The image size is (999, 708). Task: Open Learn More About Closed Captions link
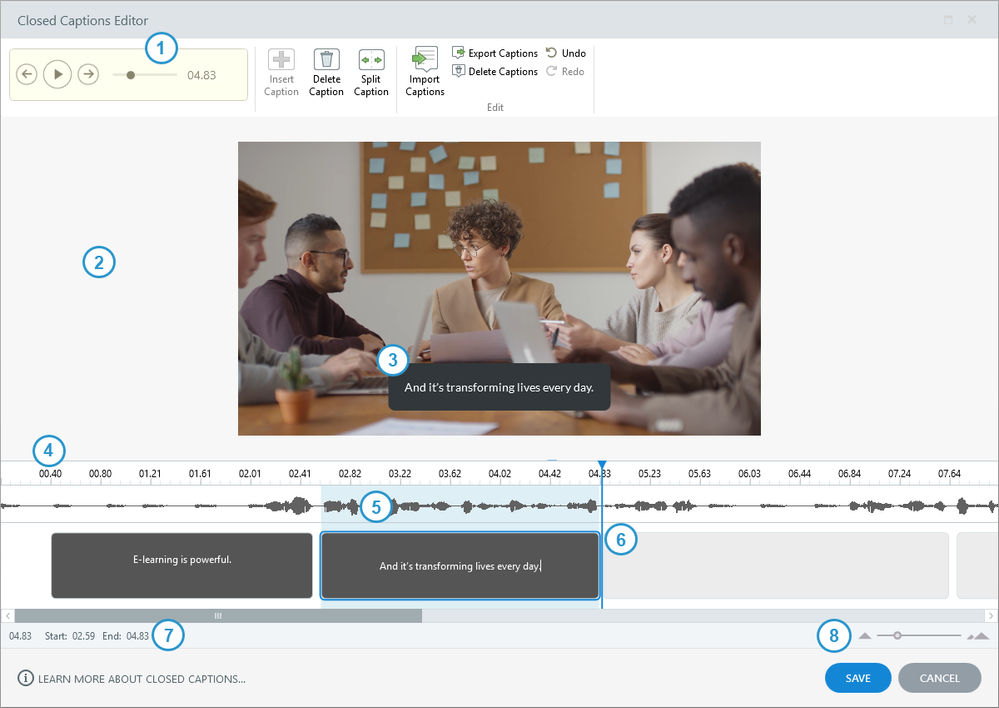click(x=141, y=679)
